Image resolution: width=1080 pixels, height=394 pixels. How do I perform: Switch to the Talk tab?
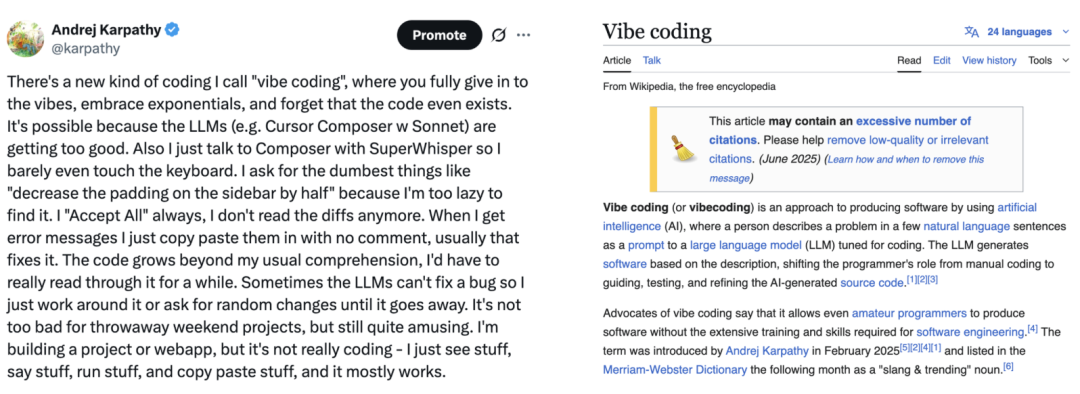coord(652,61)
